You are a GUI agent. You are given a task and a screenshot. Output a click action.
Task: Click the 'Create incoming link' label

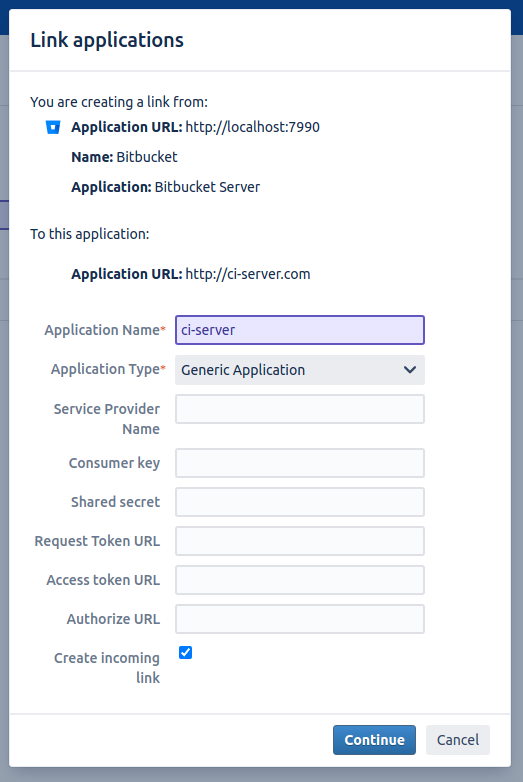coord(107,668)
